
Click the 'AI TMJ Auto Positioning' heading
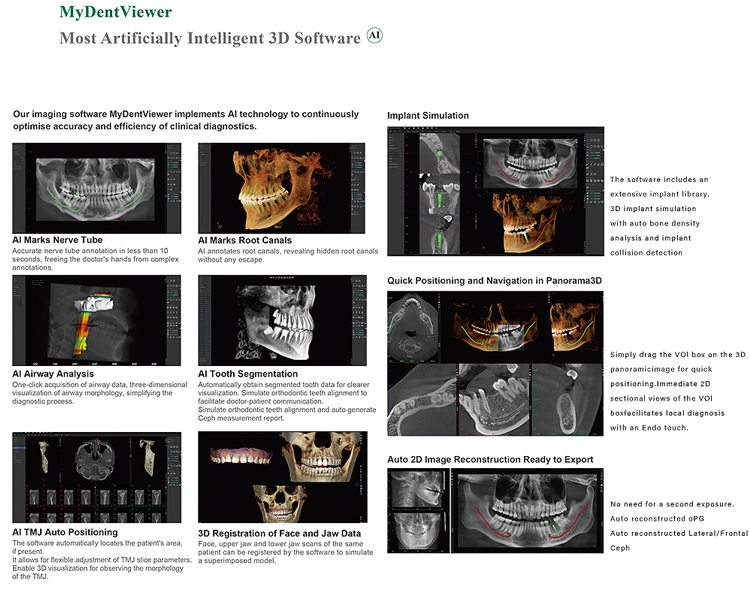pyautogui.click(x=65, y=532)
